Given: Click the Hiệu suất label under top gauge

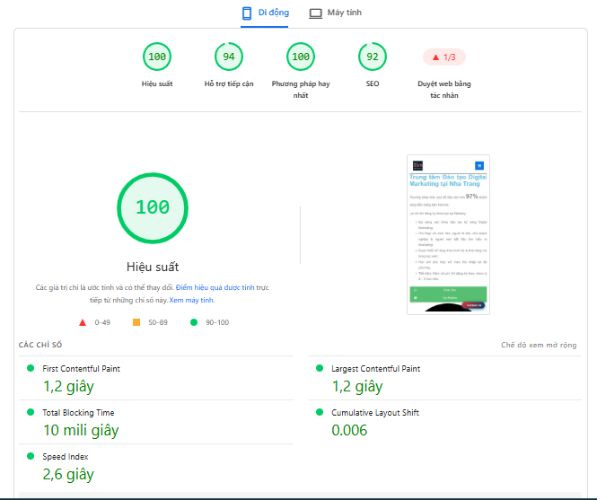Looking at the screenshot, I should pos(157,84).
